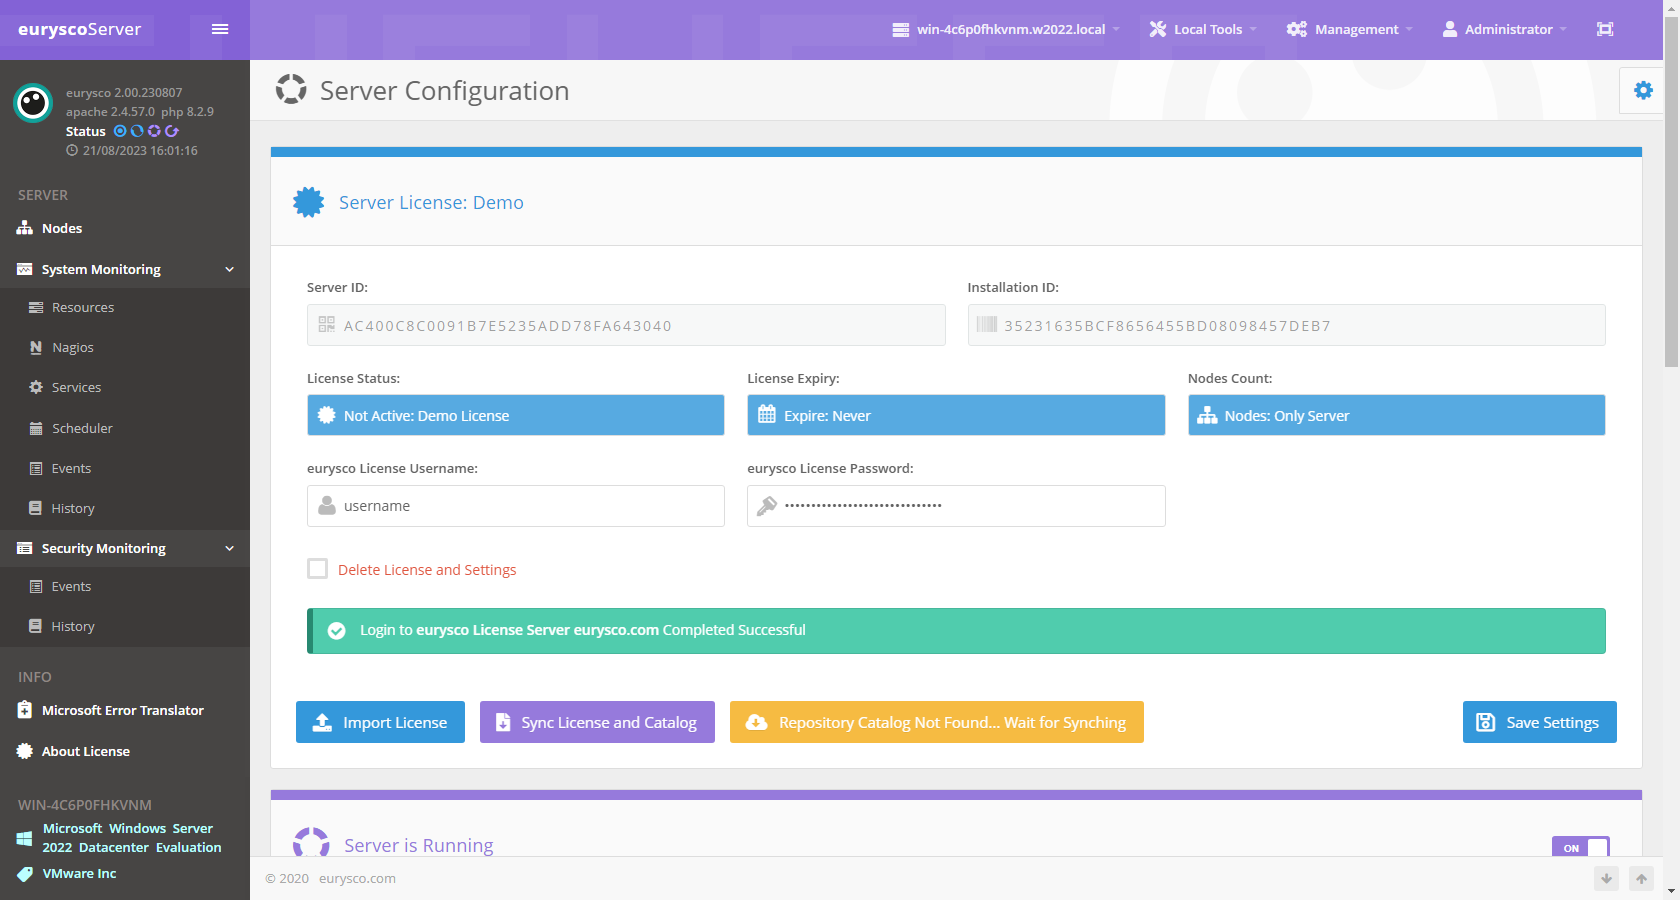
Task: Click the QR icon in Server ID field
Action: tap(327, 325)
